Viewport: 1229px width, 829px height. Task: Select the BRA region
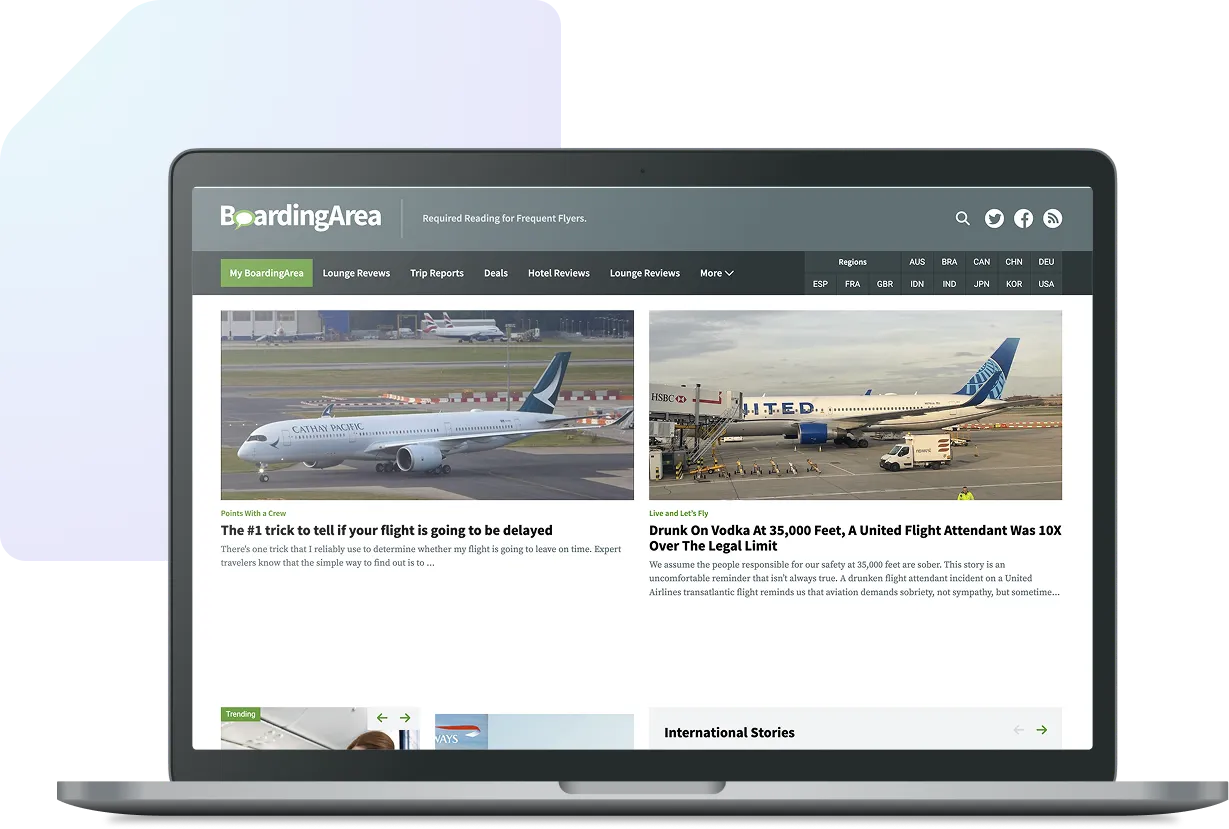pyautogui.click(x=949, y=262)
